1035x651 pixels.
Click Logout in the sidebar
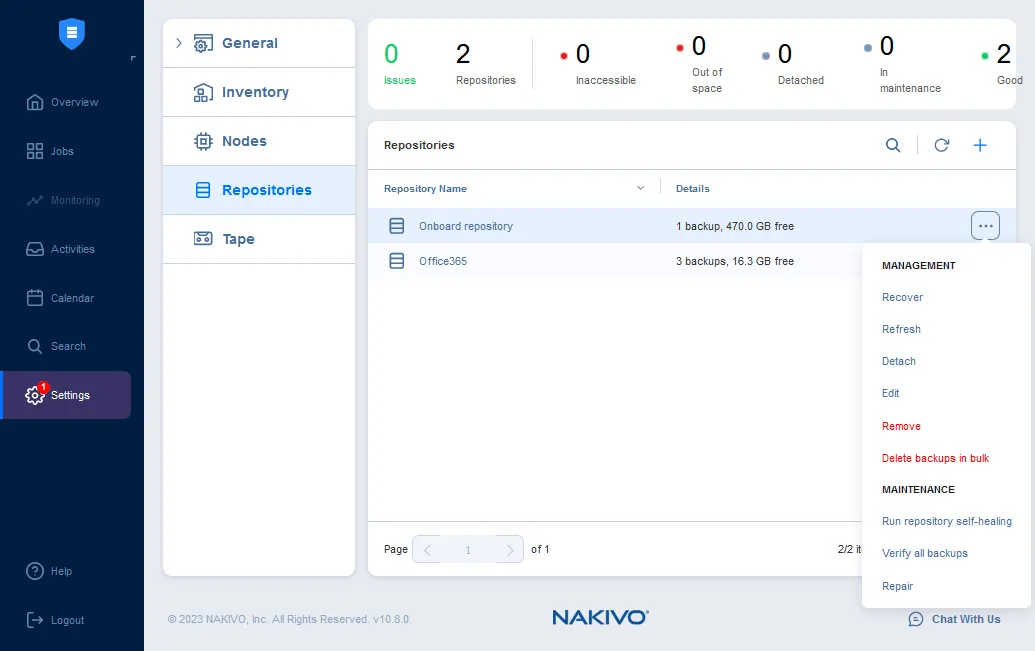pyautogui.click(x=67, y=620)
